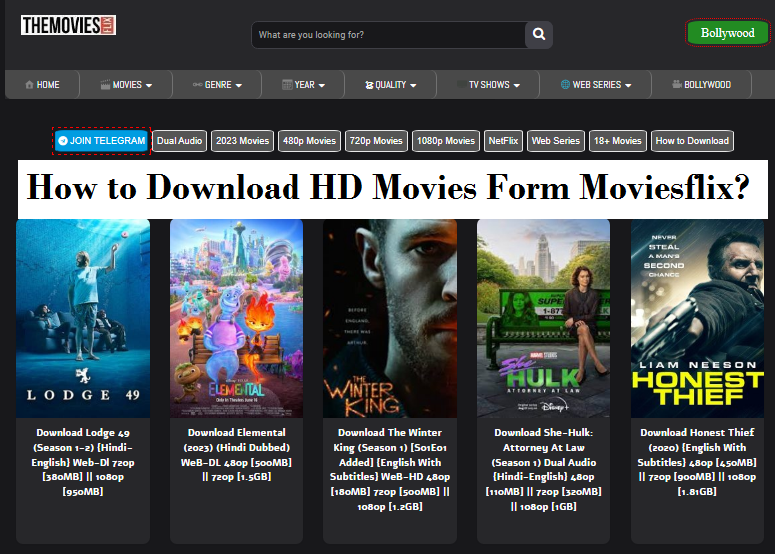Select the NetFlix tag
Image resolution: width=775 pixels, height=554 pixels.
click(503, 141)
